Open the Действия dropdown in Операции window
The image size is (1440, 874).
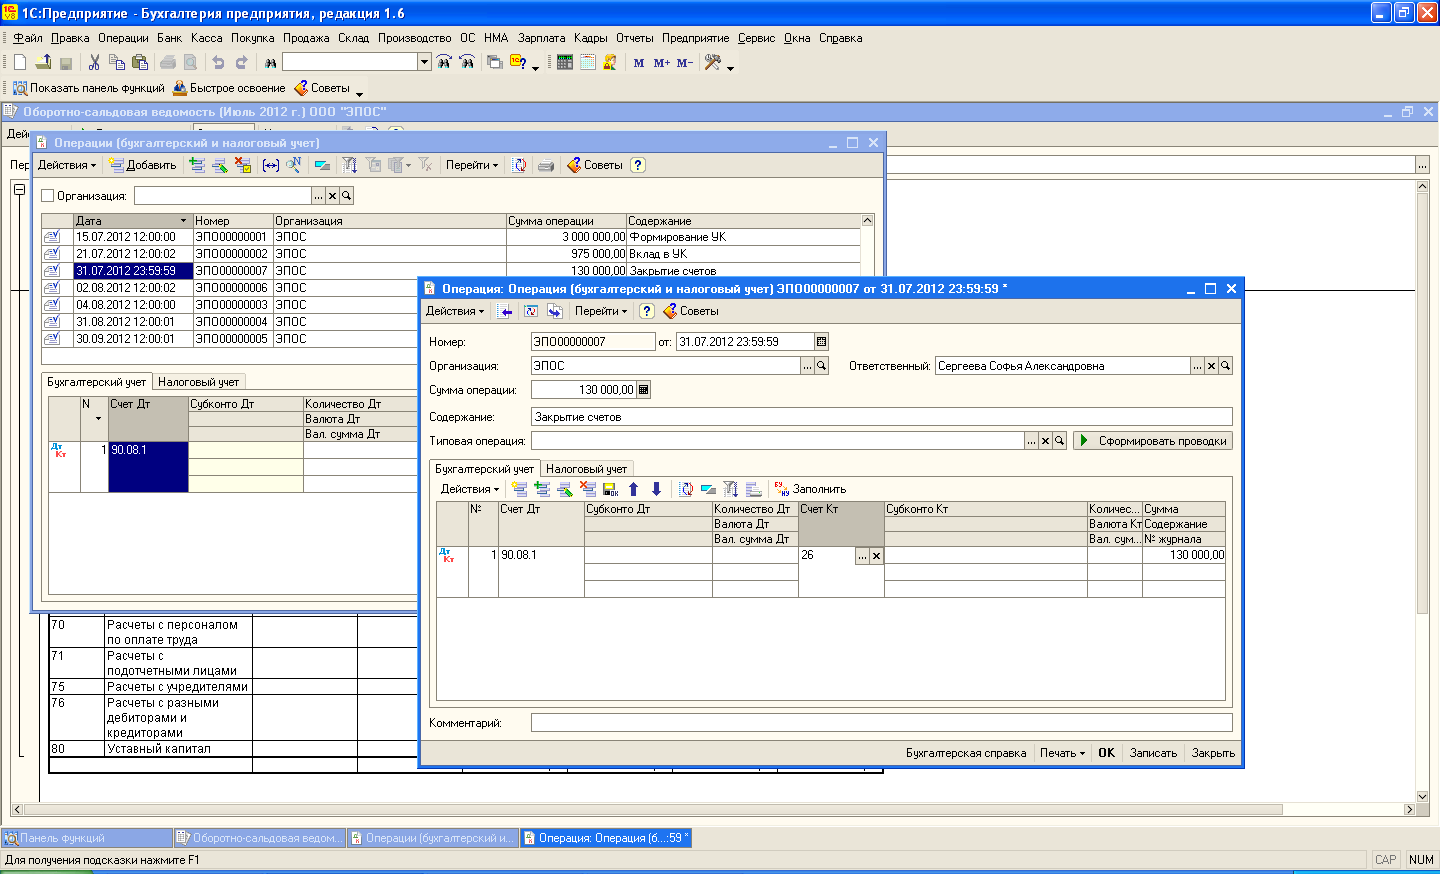tap(67, 165)
